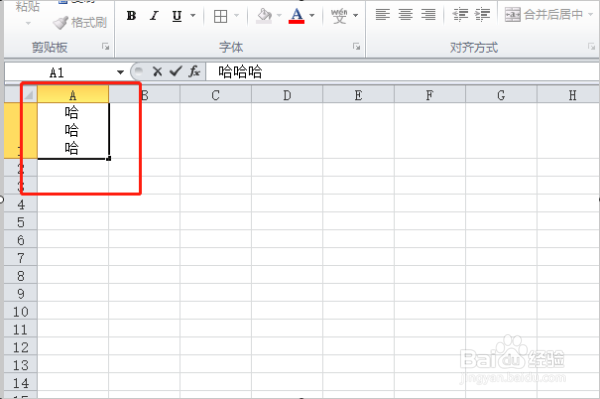Image resolution: width=600 pixels, height=399 pixels.
Task: Open the 合并后居中 dropdown arrow
Action: tap(590, 15)
